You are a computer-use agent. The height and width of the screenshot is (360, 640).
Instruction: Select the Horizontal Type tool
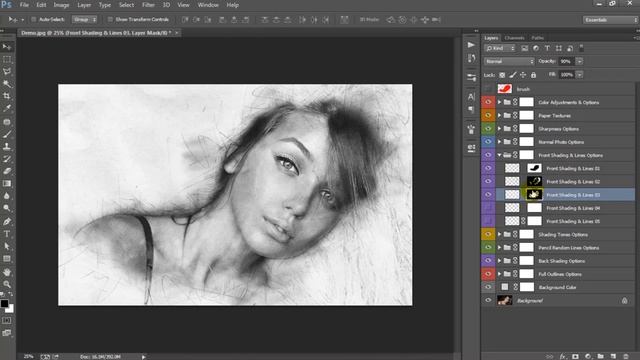7,234
